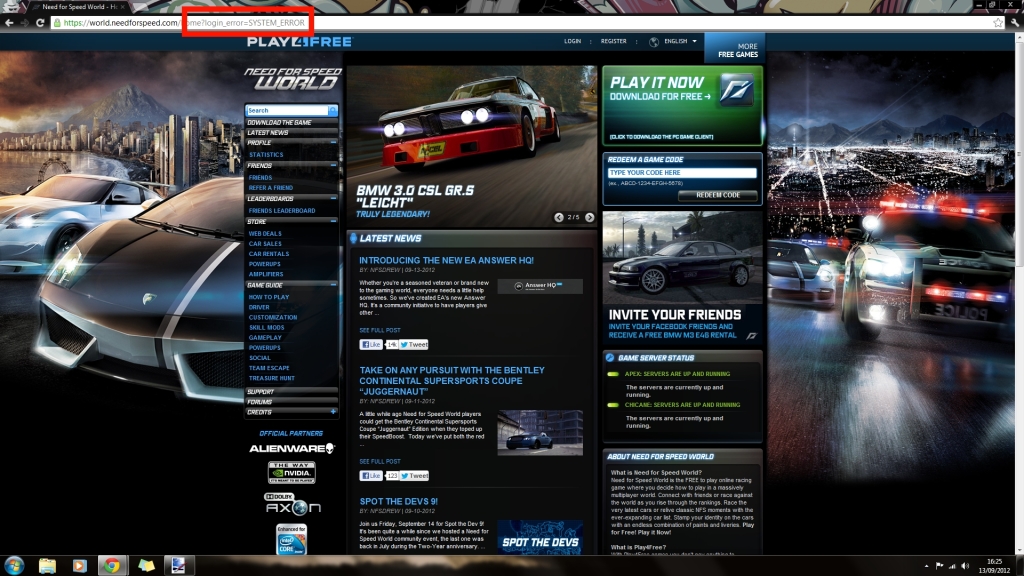Click the Facebook Like button under first article
The width and height of the screenshot is (1024, 576).
click(371, 344)
